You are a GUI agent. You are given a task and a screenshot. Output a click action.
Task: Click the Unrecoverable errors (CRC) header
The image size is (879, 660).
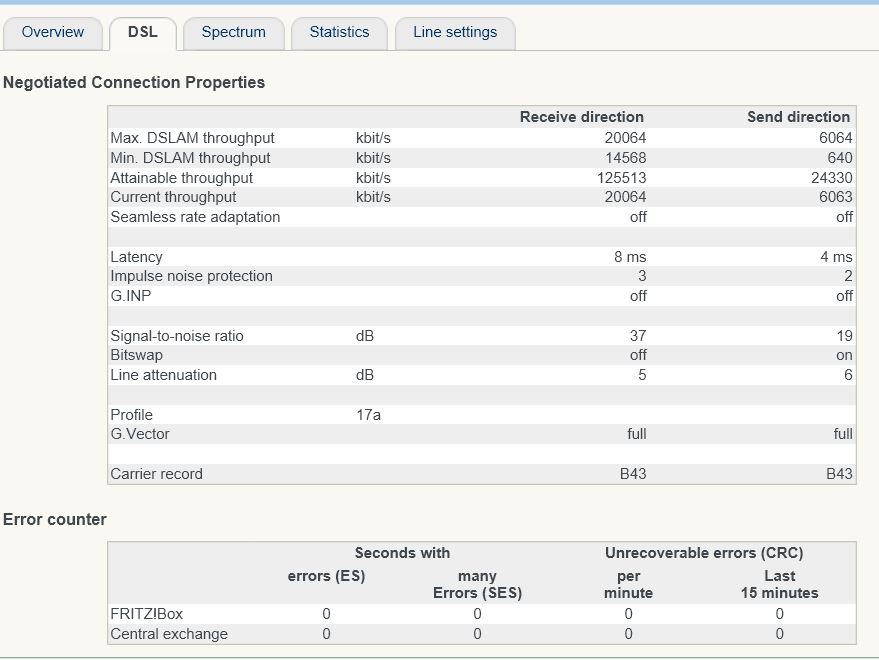(x=703, y=553)
